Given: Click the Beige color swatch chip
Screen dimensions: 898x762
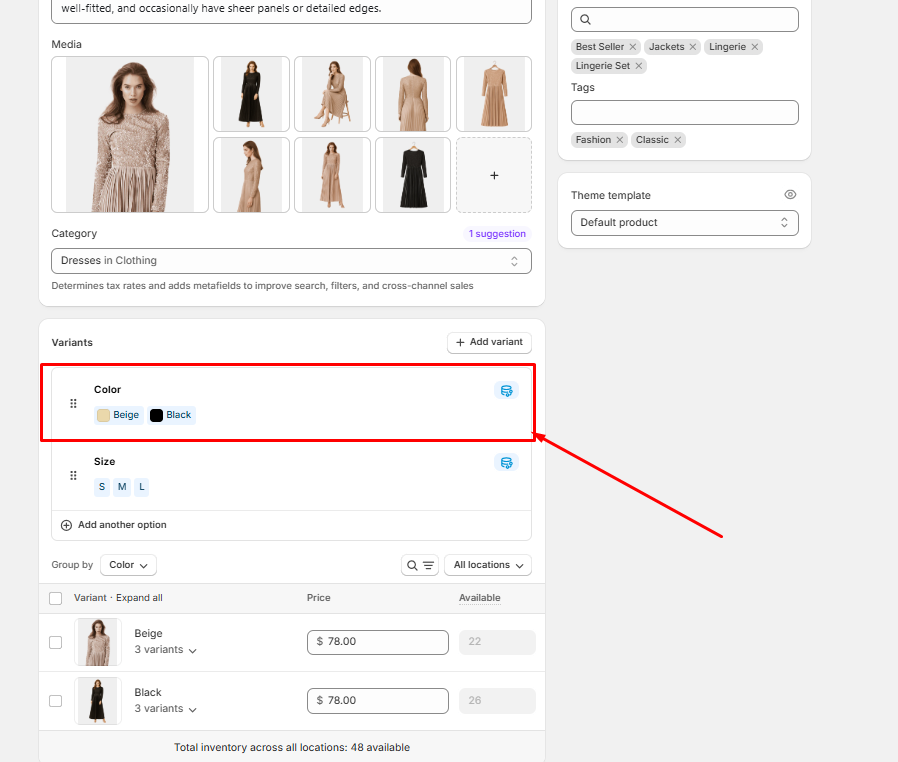Looking at the screenshot, I should point(119,415).
